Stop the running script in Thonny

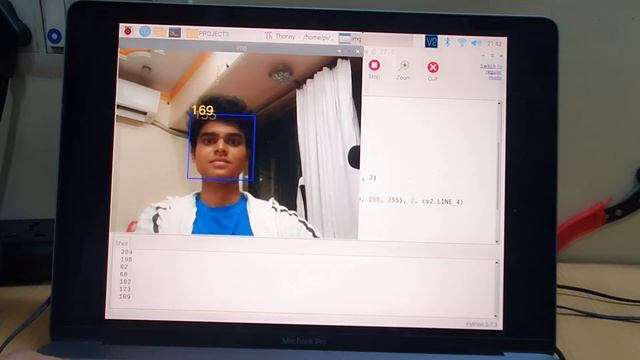click(374, 69)
